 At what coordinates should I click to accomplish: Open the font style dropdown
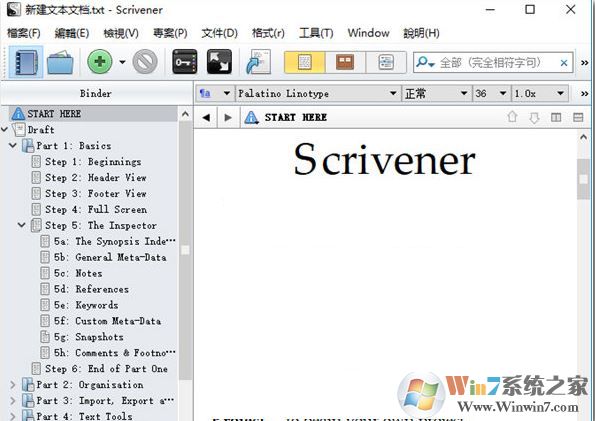(436, 93)
